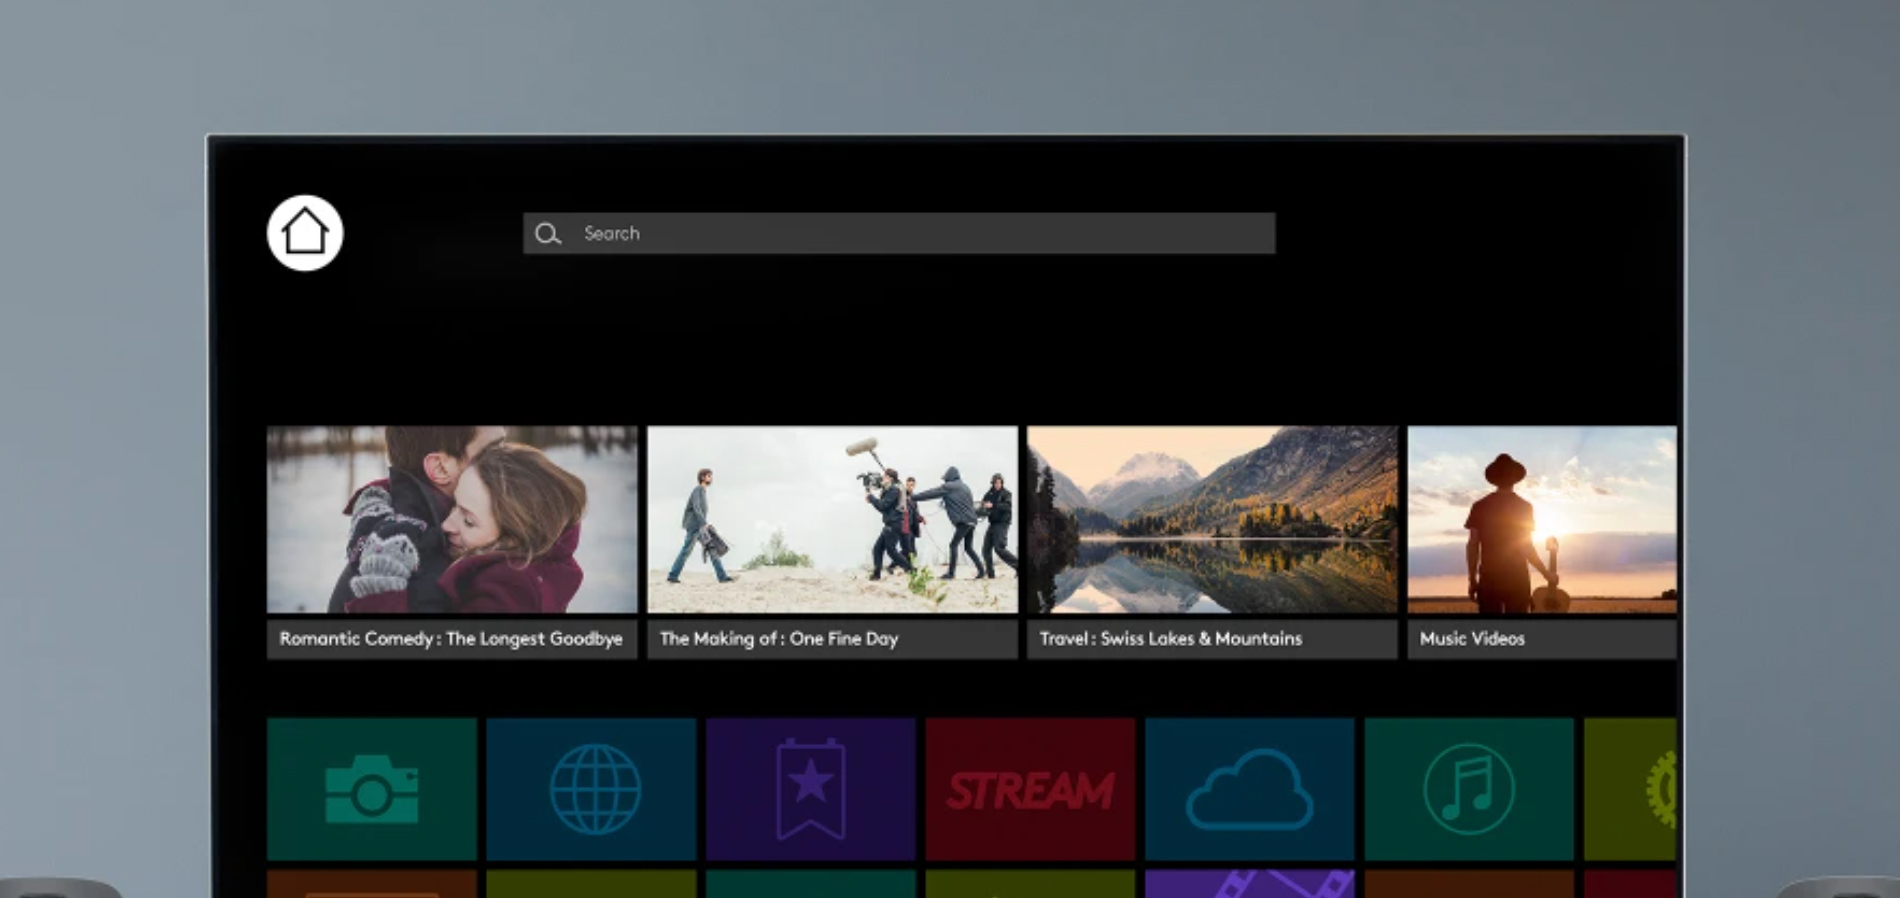Open the cloud storage tile
Image resolution: width=1900 pixels, height=898 pixels.
click(x=1250, y=789)
